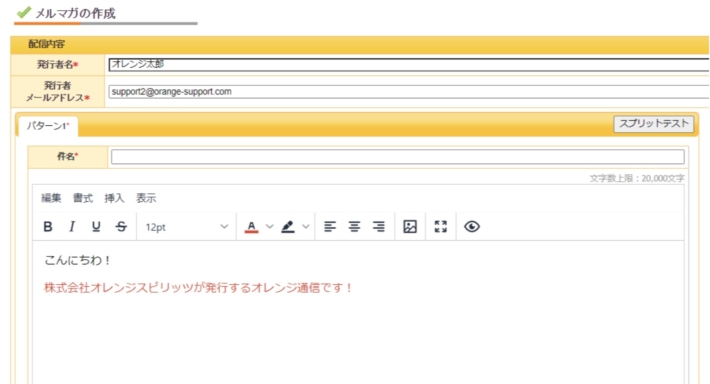Click the 配信内容 section header
The height and width of the screenshot is (384, 710).
coord(47,44)
